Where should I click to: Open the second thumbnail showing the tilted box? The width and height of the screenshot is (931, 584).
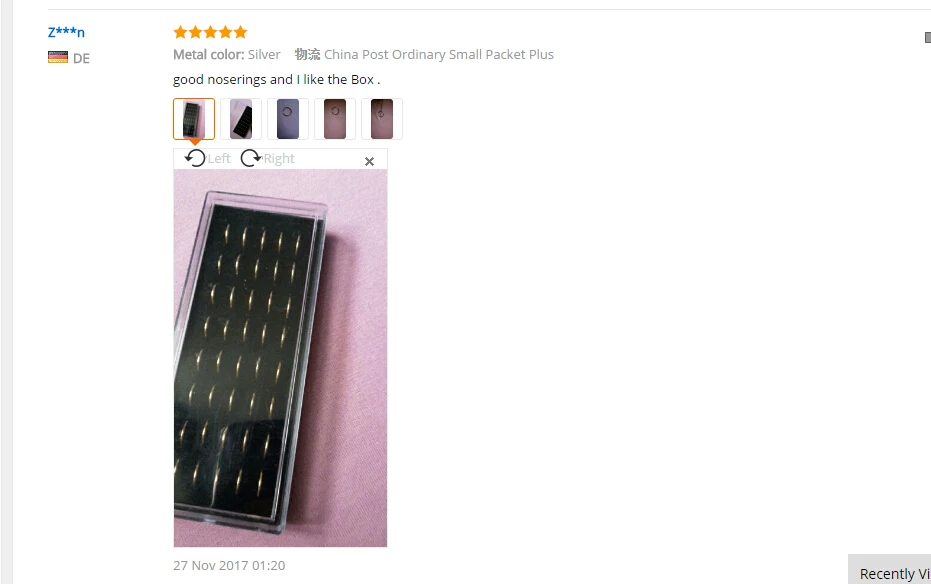click(x=240, y=119)
